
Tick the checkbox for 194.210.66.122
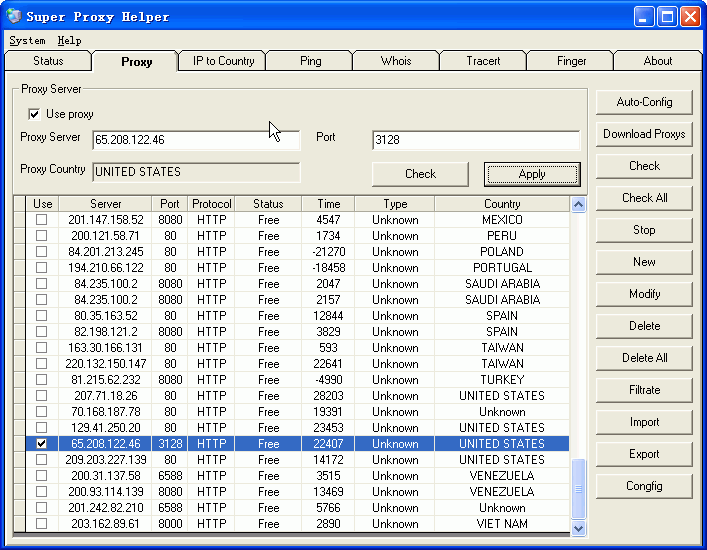pos(41,267)
